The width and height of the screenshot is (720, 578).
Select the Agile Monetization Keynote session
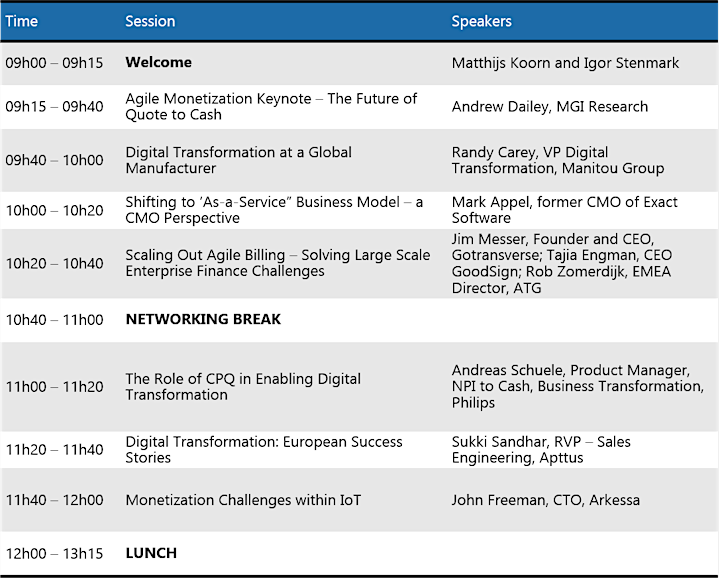271,107
